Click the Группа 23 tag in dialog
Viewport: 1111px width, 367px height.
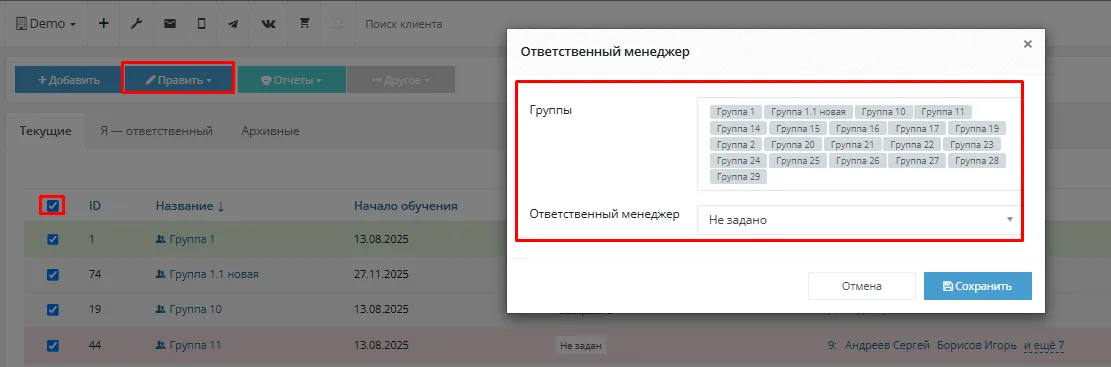972,145
